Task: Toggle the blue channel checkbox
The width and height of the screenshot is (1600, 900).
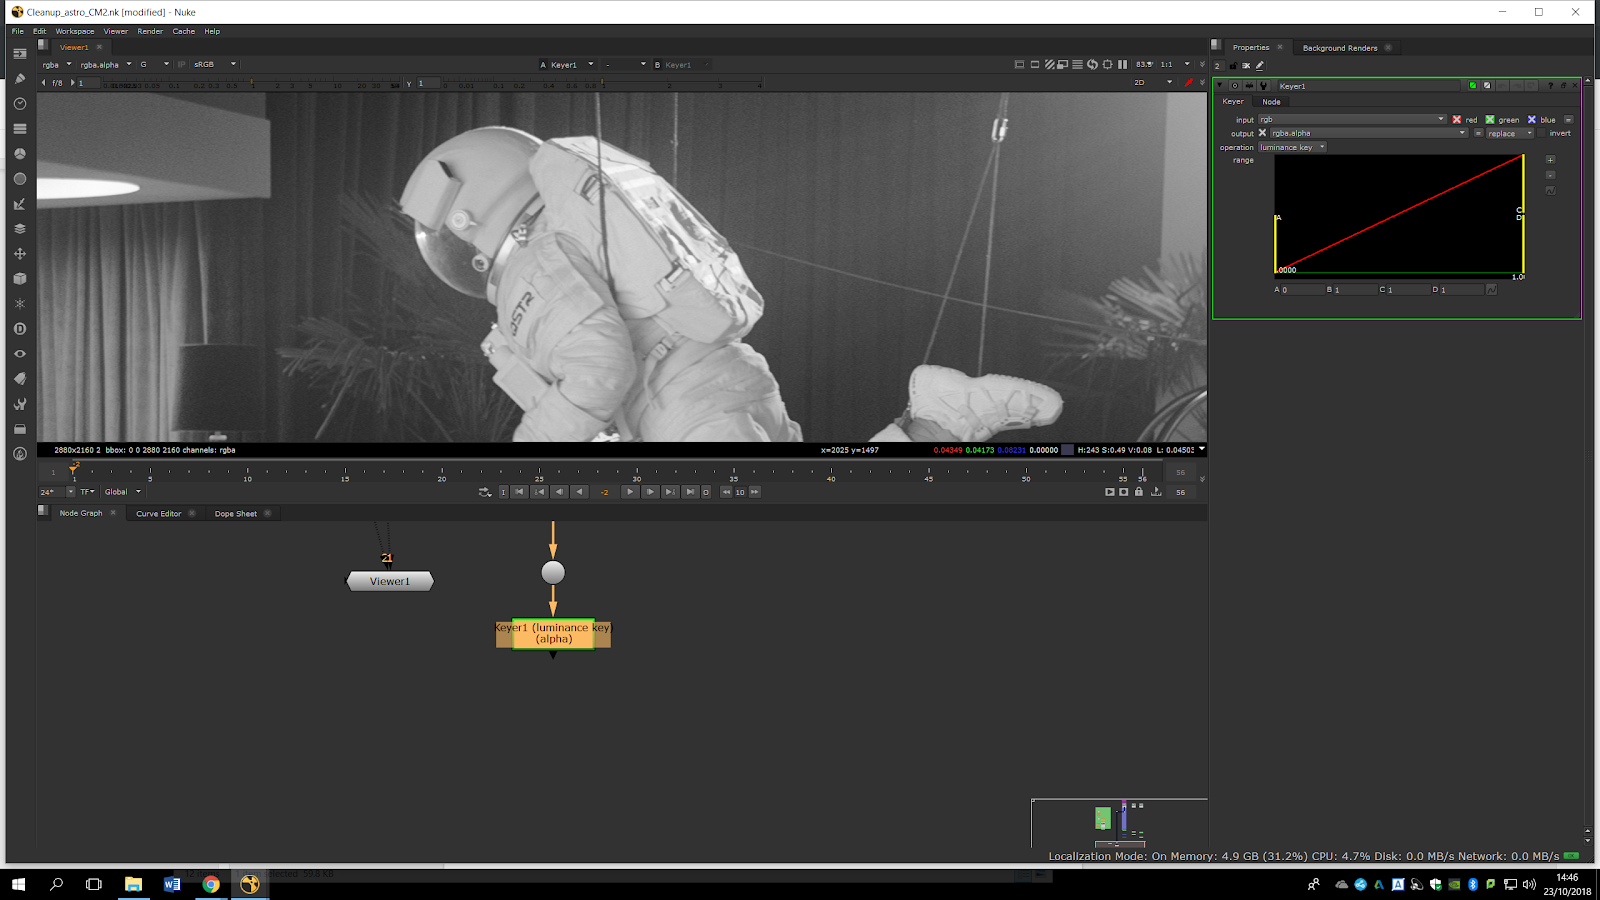Action: click(x=1532, y=119)
